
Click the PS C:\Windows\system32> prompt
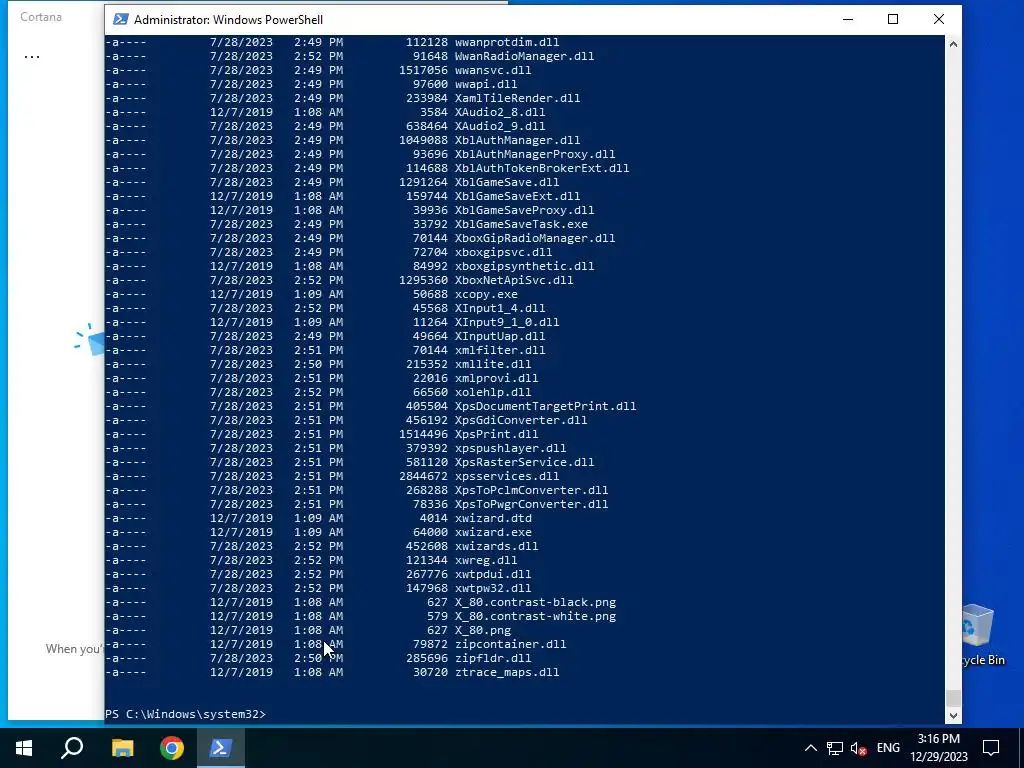pyautogui.click(x=185, y=714)
